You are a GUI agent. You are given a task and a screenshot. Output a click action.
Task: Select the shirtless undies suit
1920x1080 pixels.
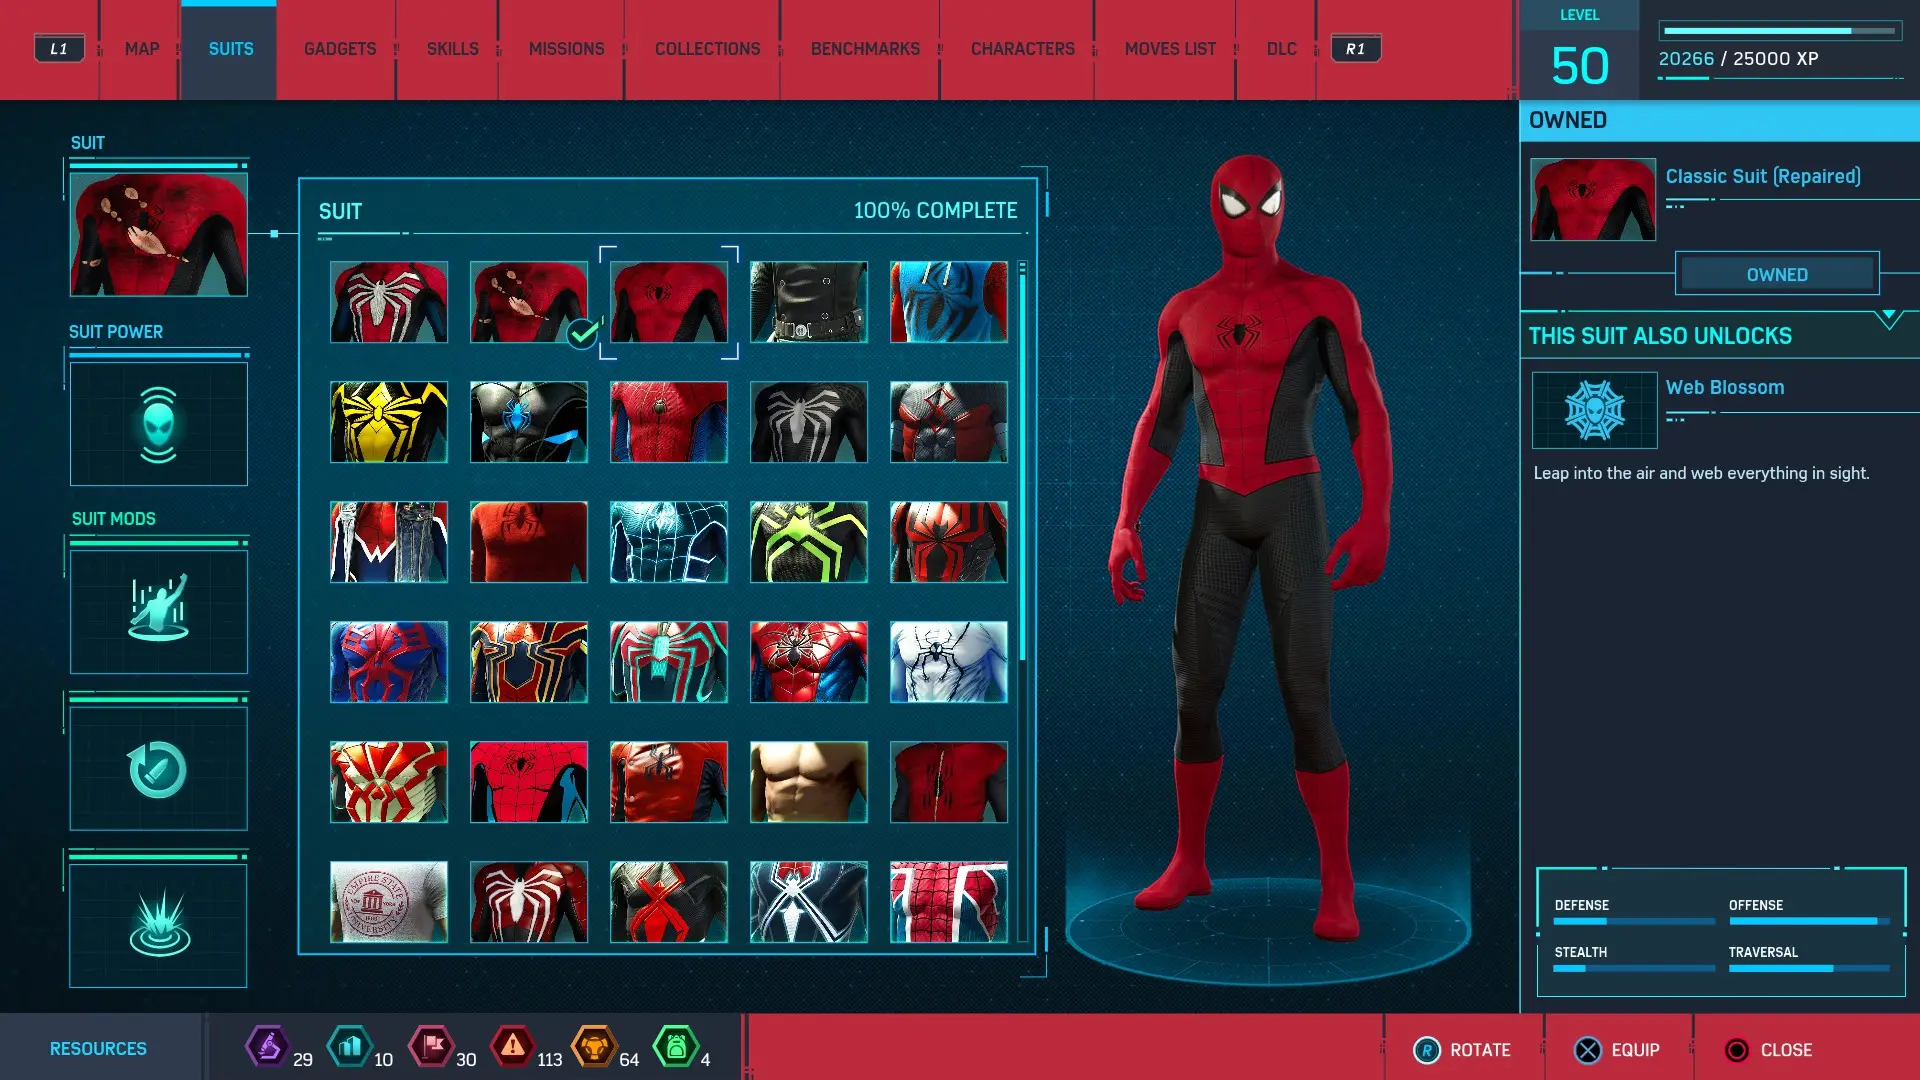click(x=809, y=782)
